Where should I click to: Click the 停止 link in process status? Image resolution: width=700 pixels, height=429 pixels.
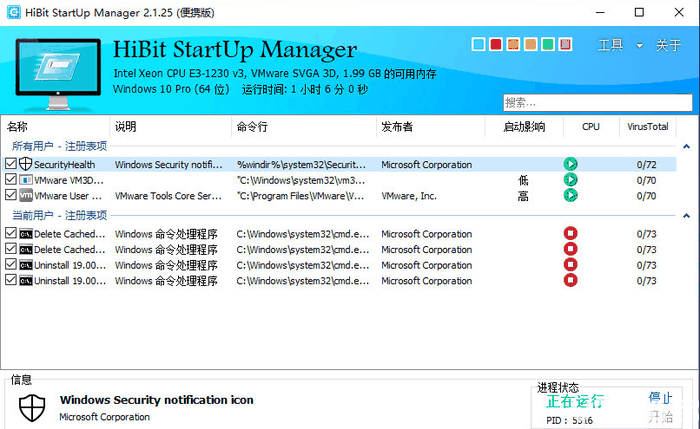tap(661, 397)
